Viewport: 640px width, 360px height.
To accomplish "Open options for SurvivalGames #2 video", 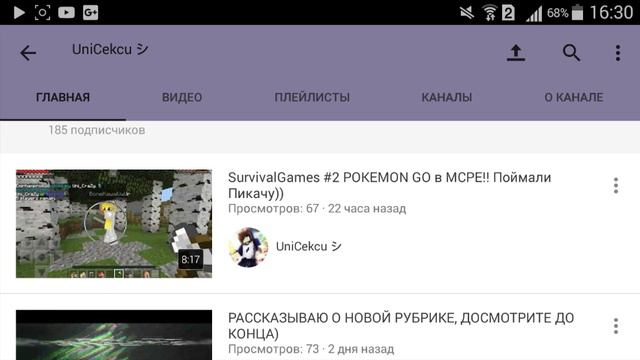I will 616,186.
